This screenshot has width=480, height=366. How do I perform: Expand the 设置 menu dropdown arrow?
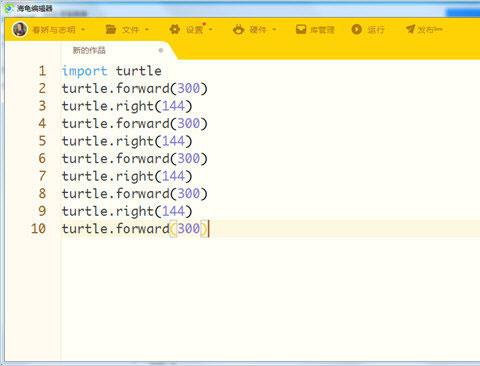[210, 30]
